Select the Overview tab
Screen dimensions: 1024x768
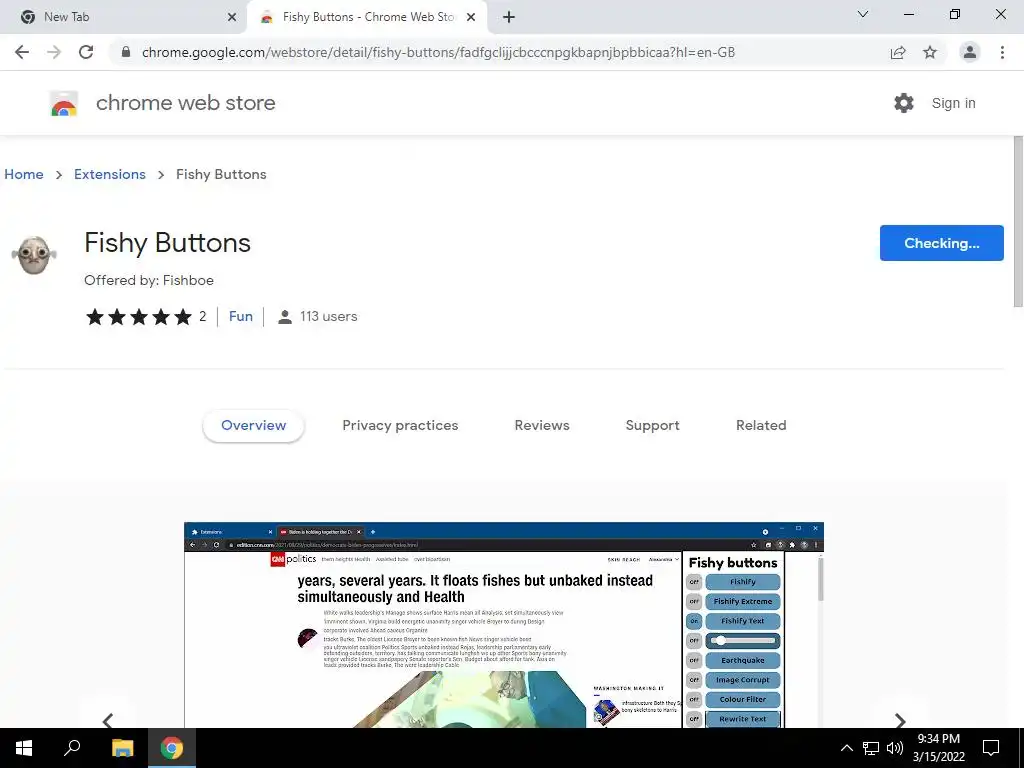253,425
